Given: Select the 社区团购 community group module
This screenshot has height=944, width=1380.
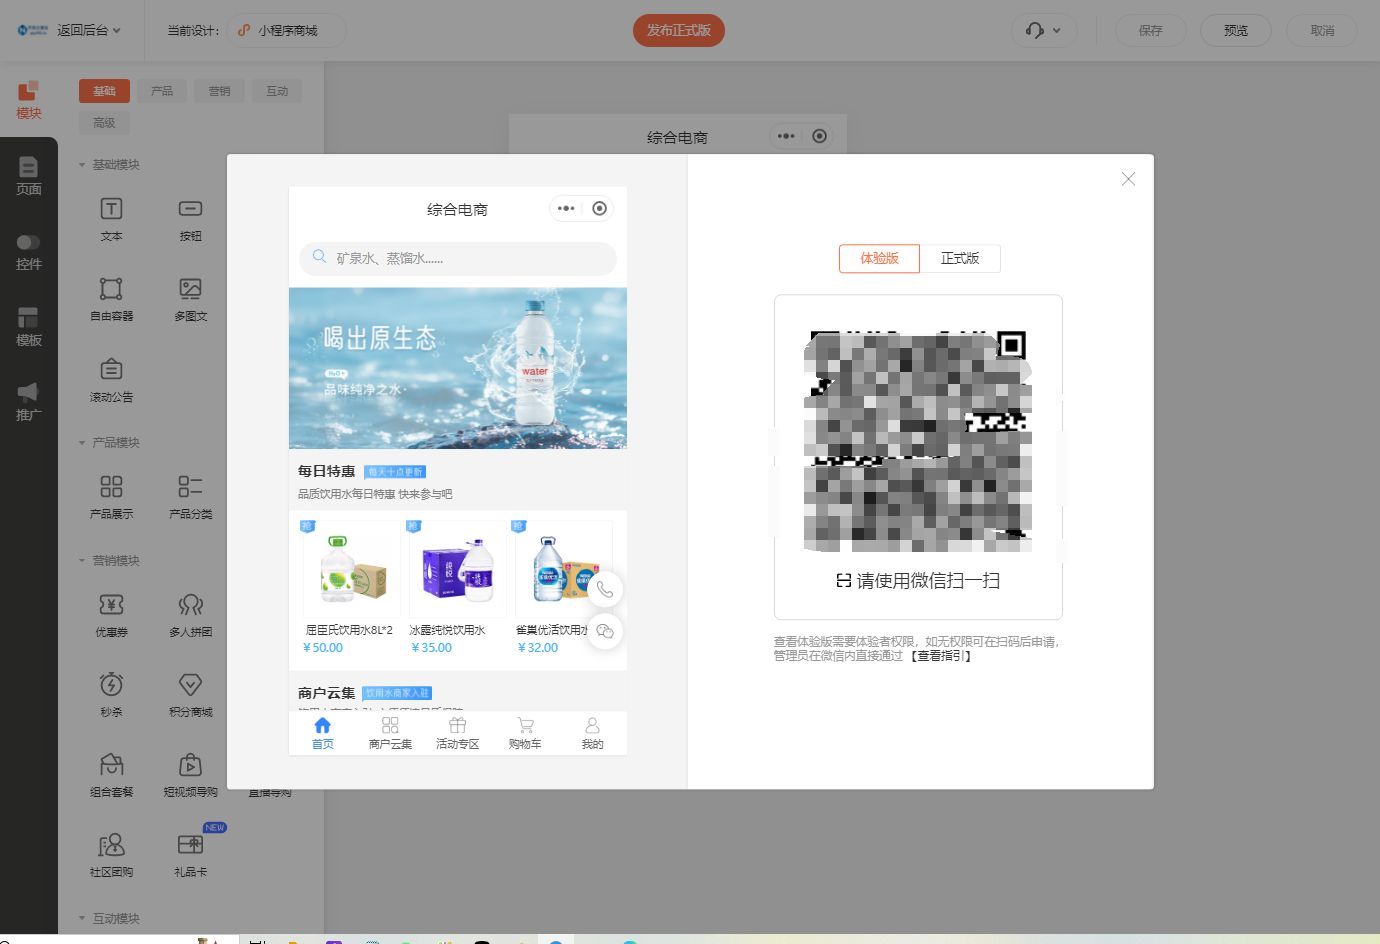Looking at the screenshot, I should click(111, 855).
